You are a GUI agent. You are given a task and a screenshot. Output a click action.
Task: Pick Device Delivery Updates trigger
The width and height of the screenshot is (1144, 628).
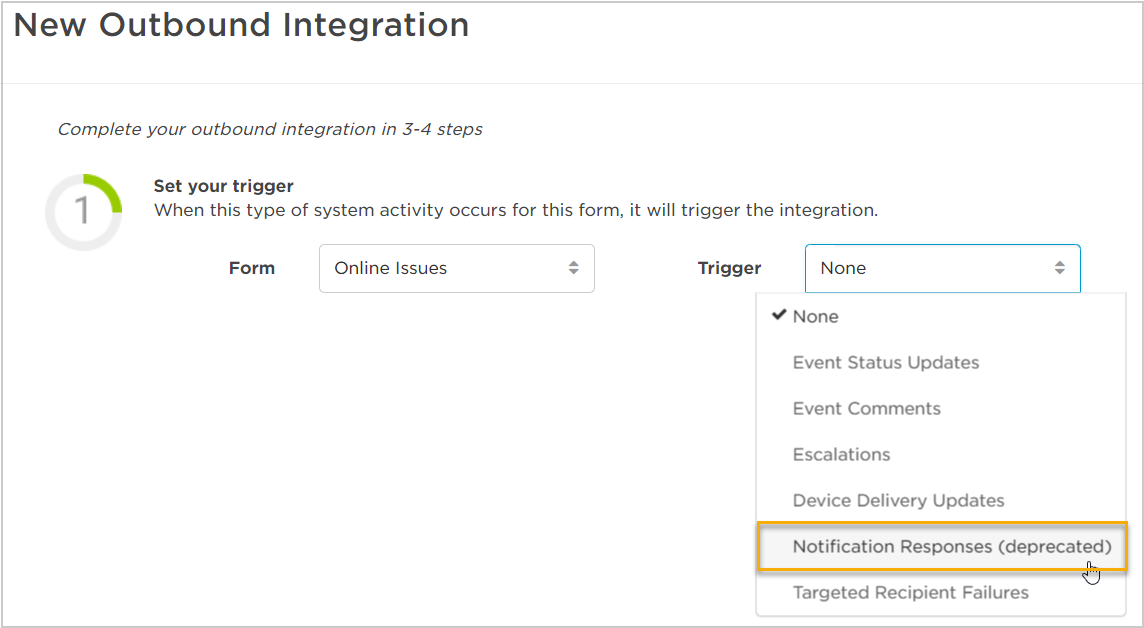pos(941,500)
